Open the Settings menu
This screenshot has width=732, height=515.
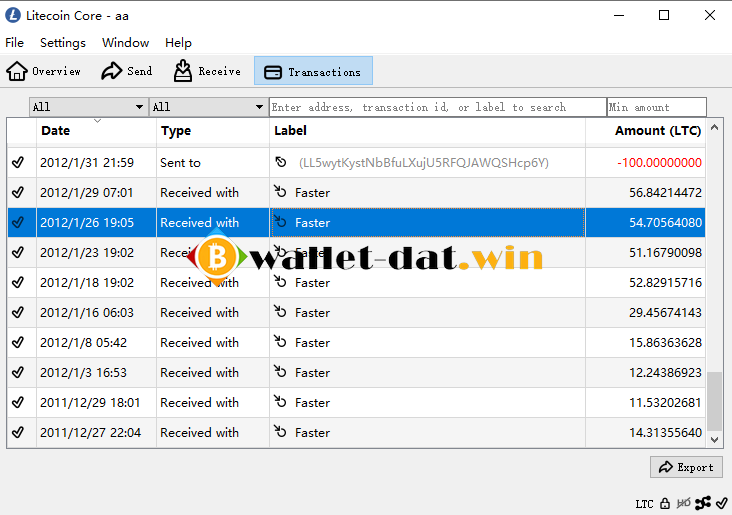coord(63,43)
